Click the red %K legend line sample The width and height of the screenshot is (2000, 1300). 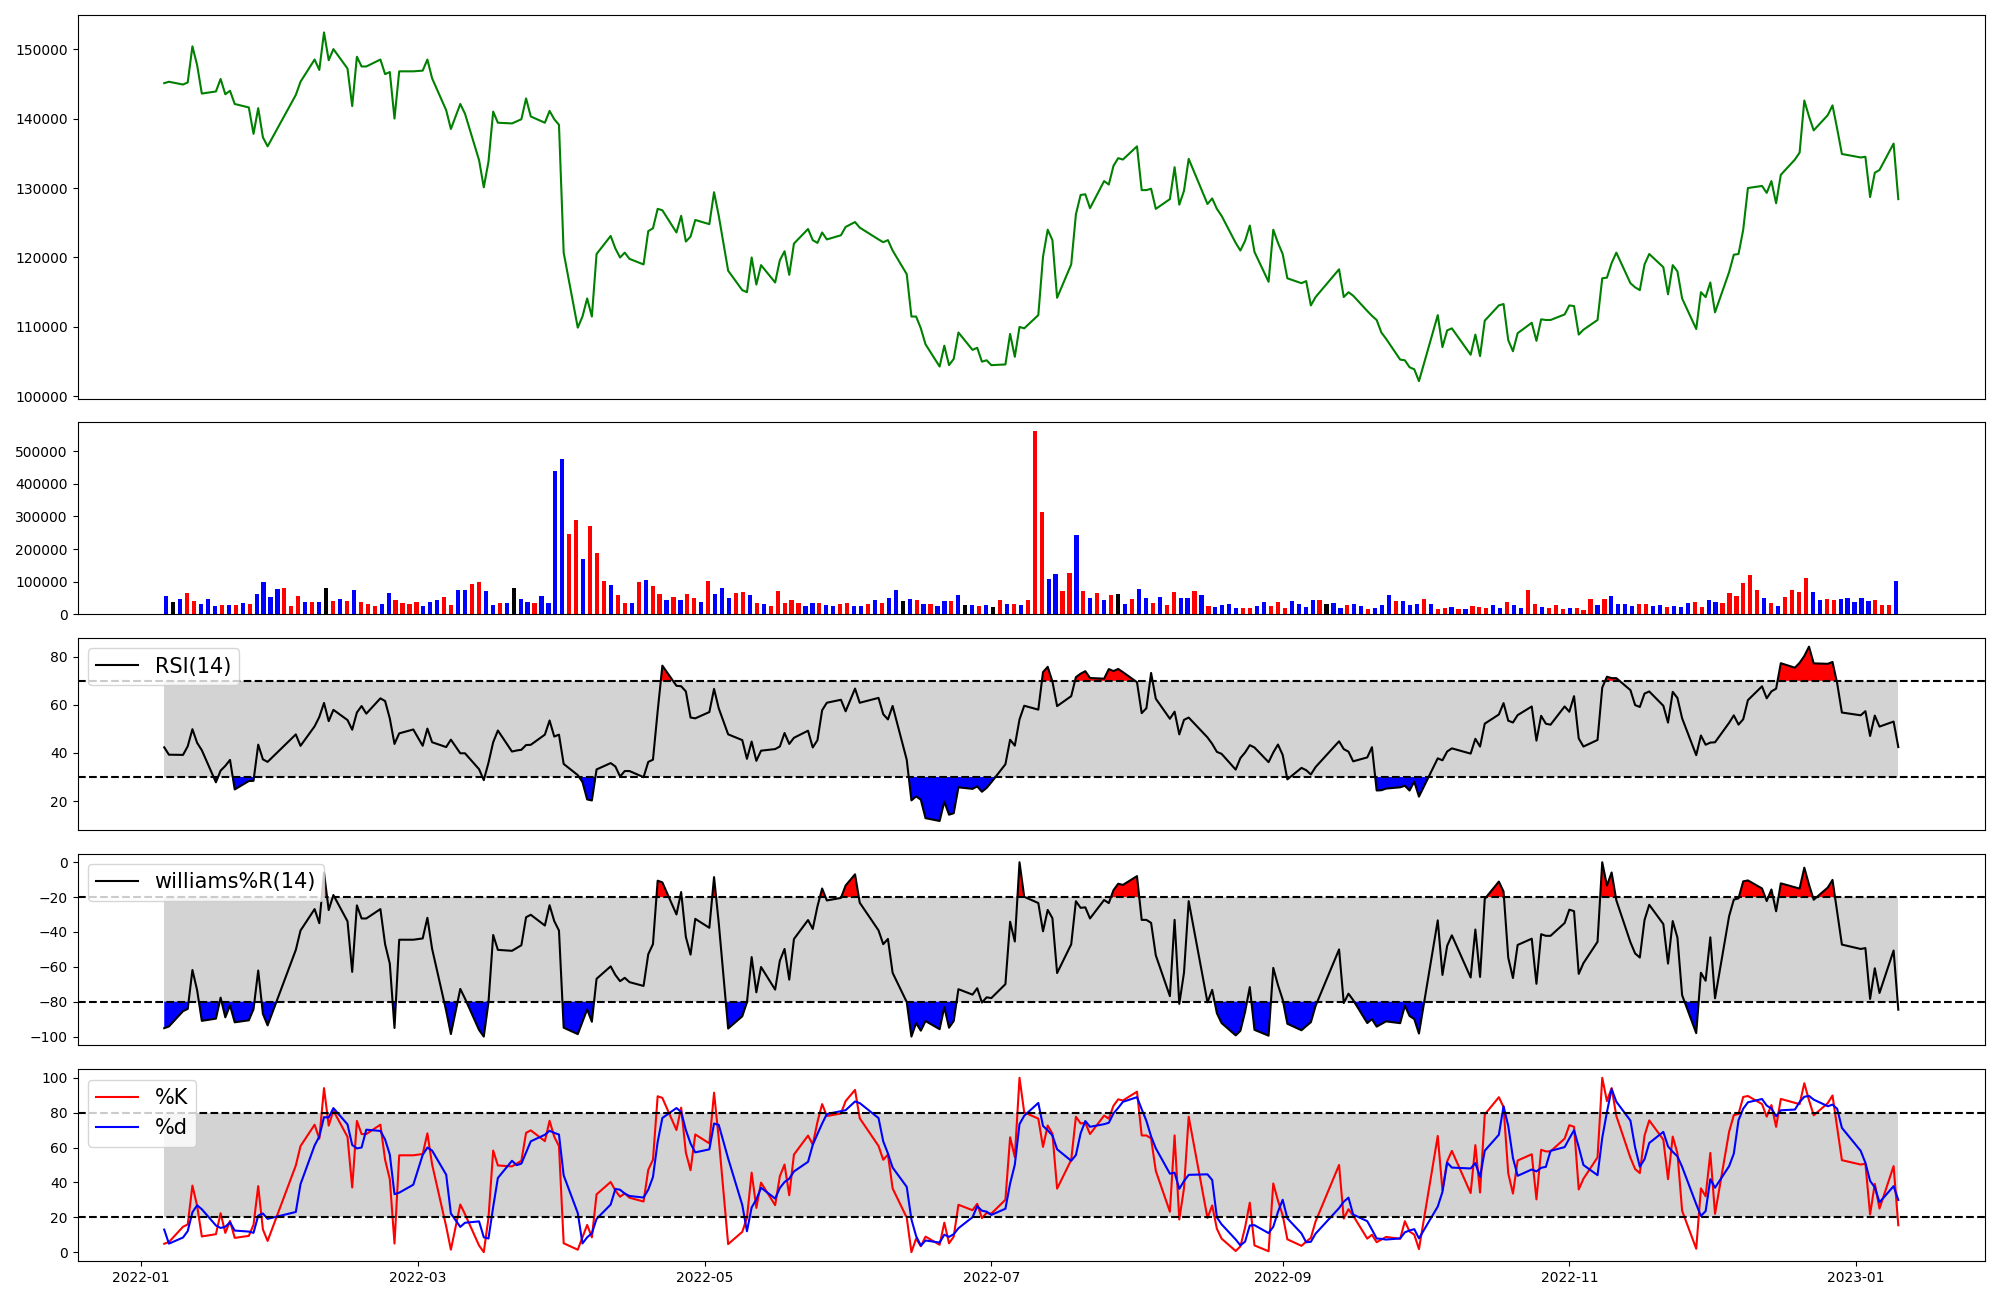coord(117,1097)
